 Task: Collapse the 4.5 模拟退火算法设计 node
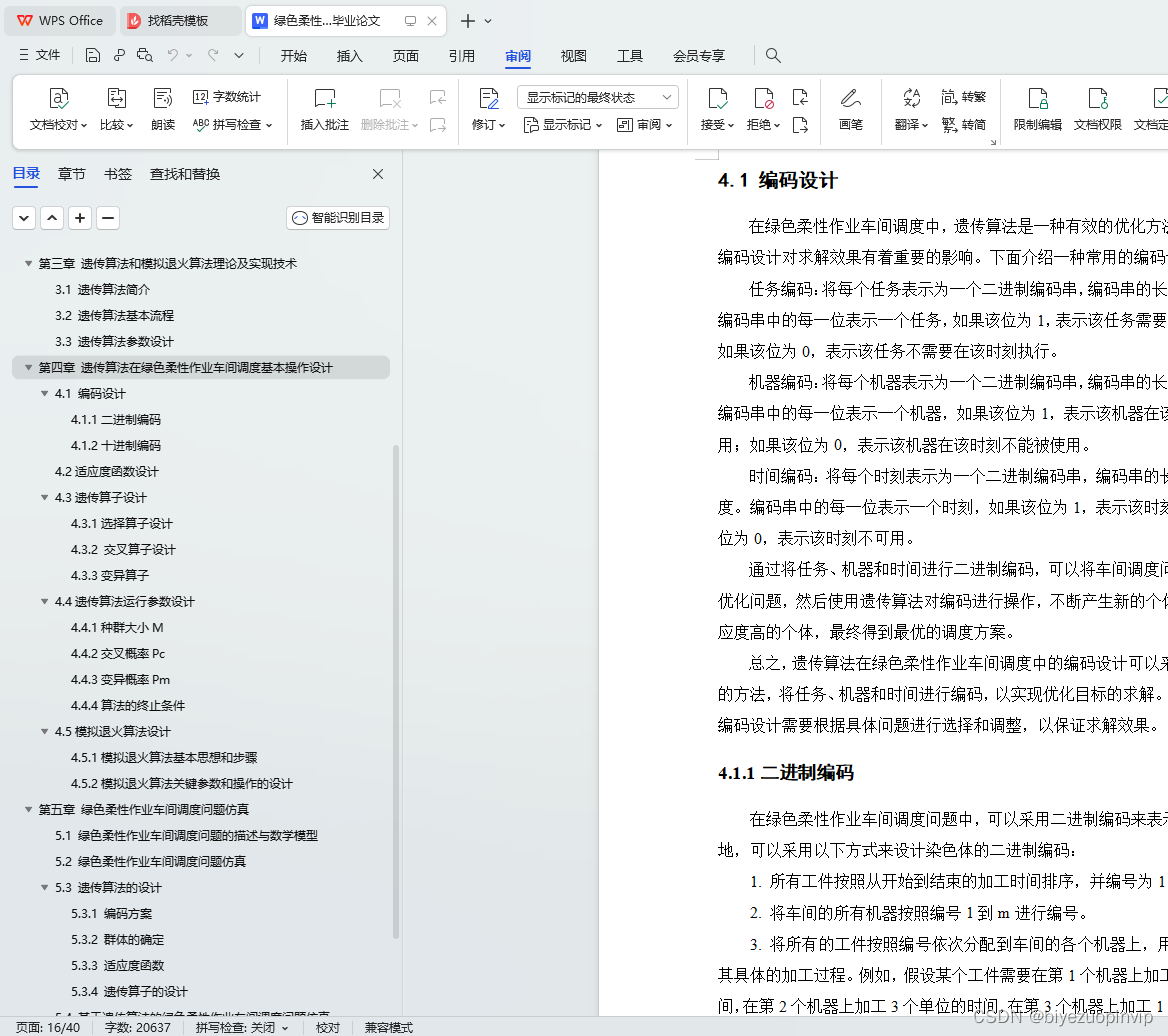pos(45,731)
